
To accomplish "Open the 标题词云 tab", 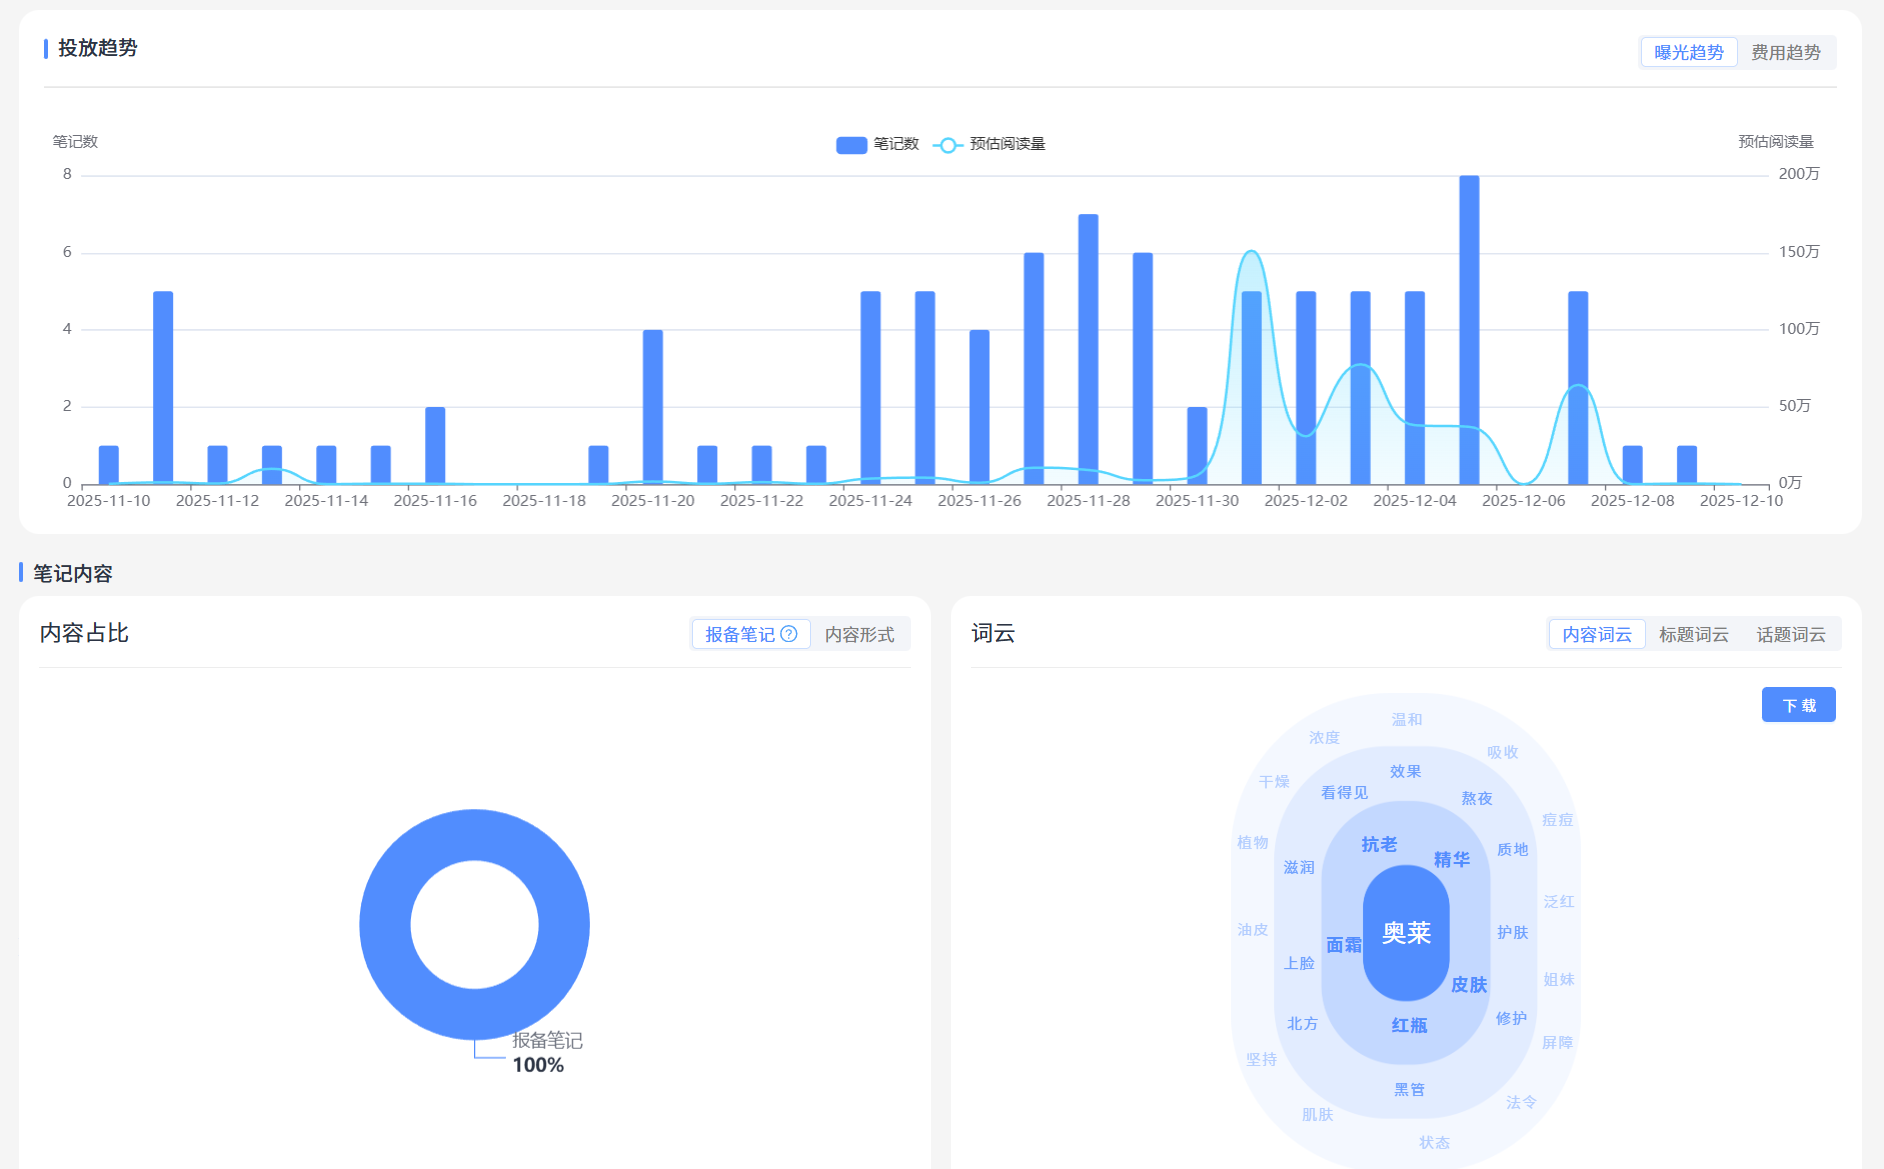I will 1693,635.
